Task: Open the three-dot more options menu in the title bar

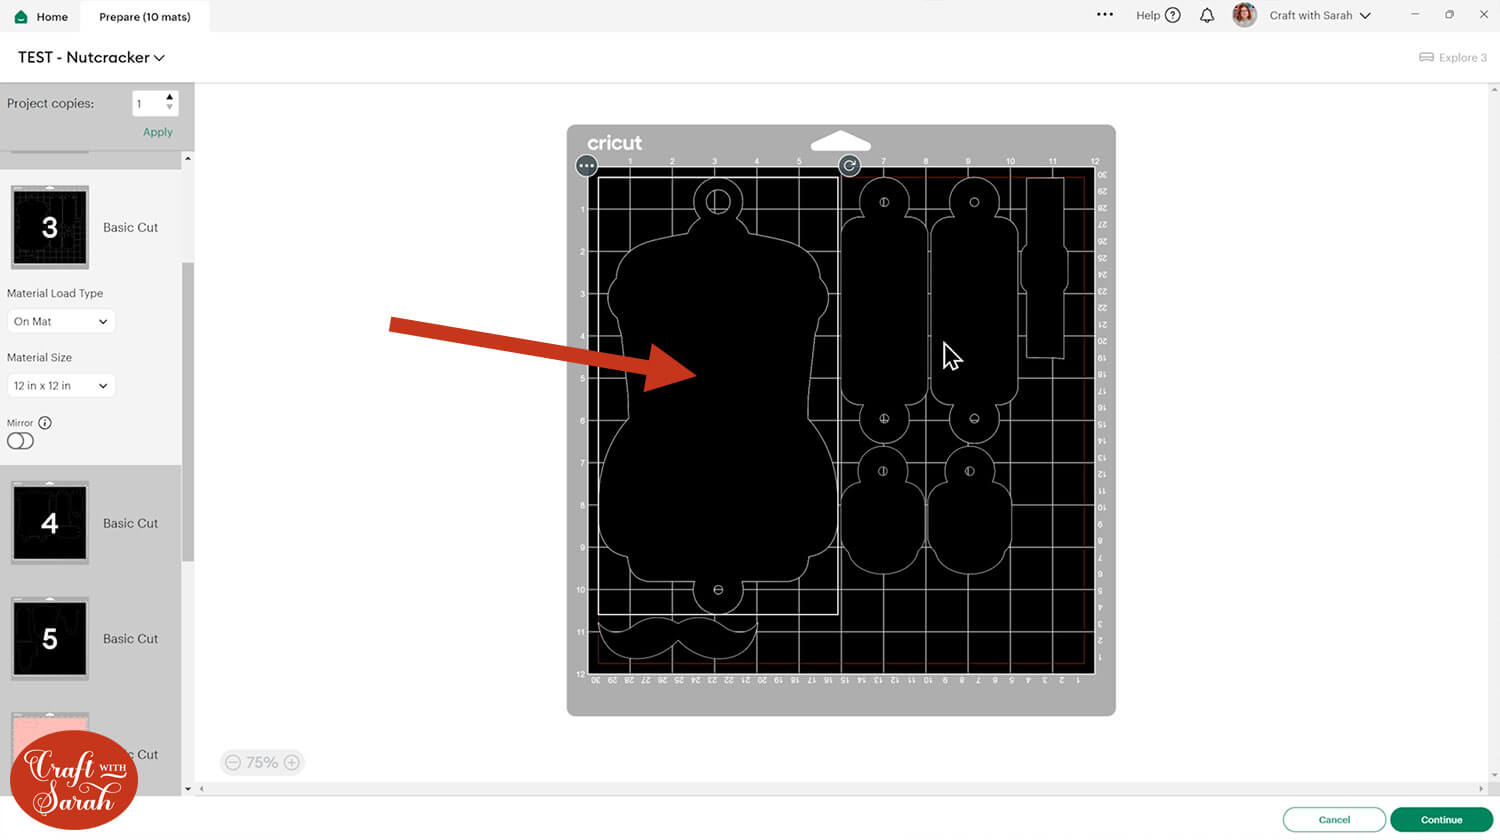Action: (1104, 15)
